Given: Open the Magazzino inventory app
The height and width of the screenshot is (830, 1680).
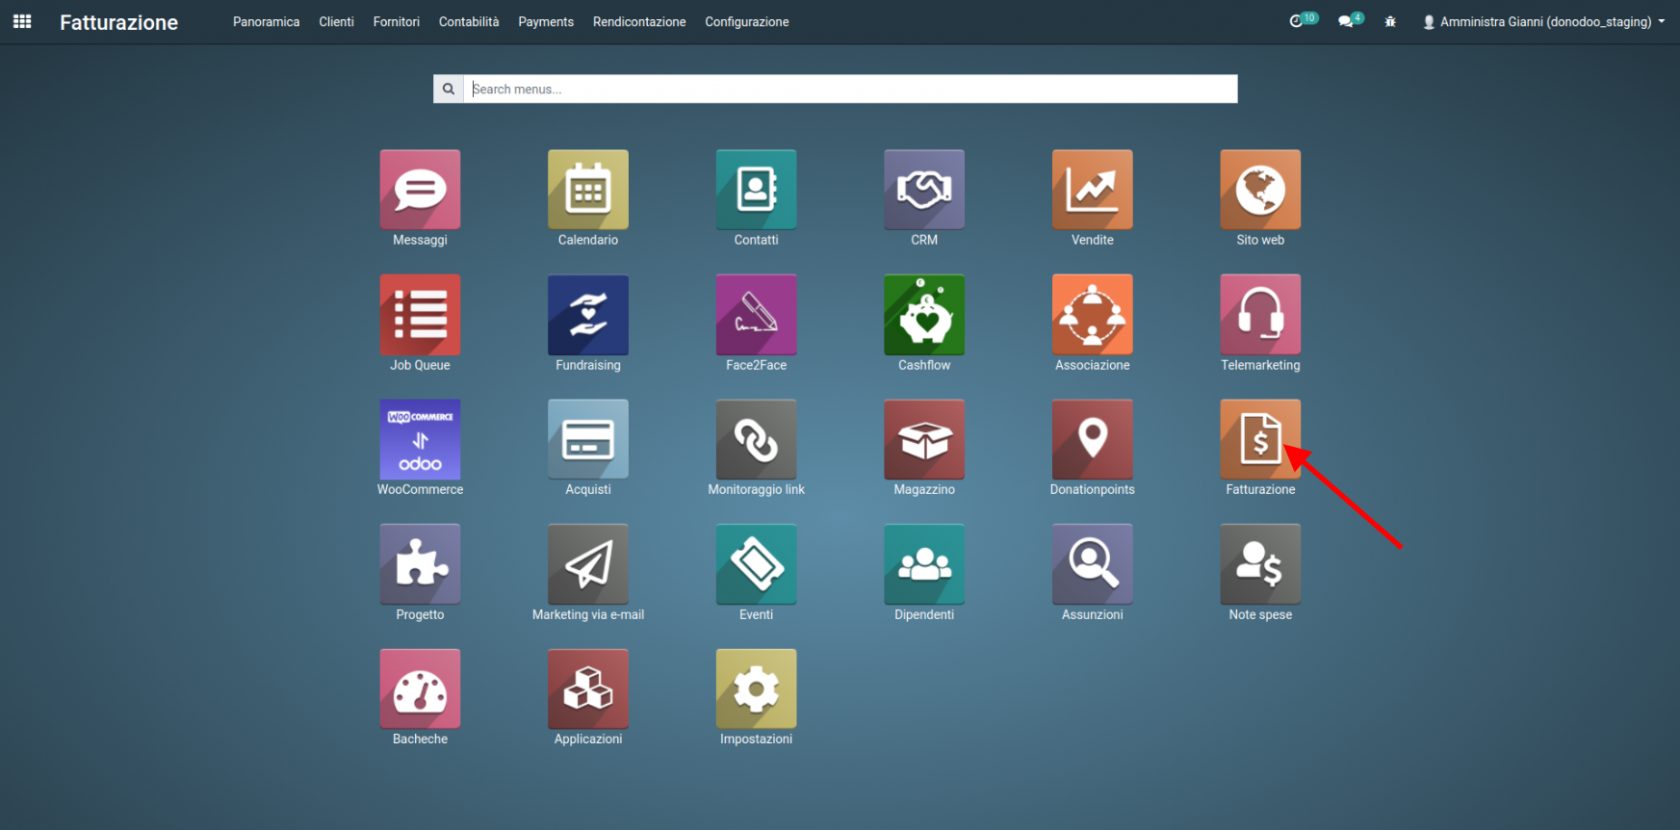Looking at the screenshot, I should tap(924, 440).
